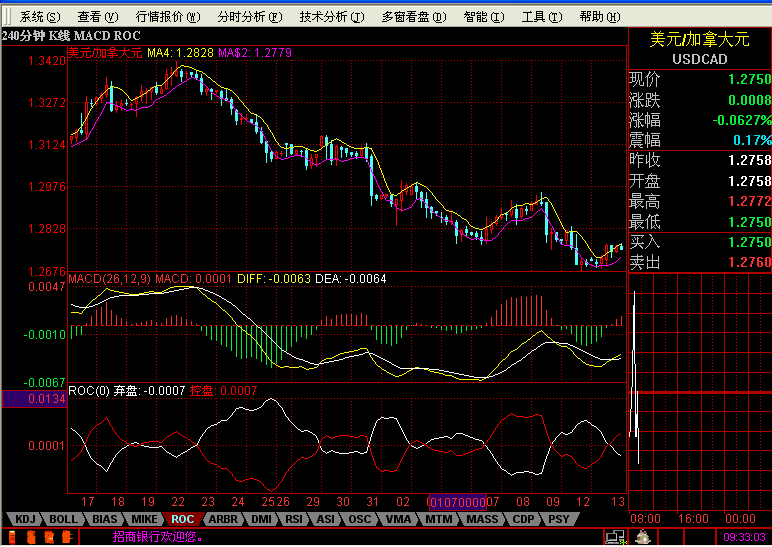The image size is (772, 547).
Task: Click the money bag icon in status bar
Action: coord(643,537)
